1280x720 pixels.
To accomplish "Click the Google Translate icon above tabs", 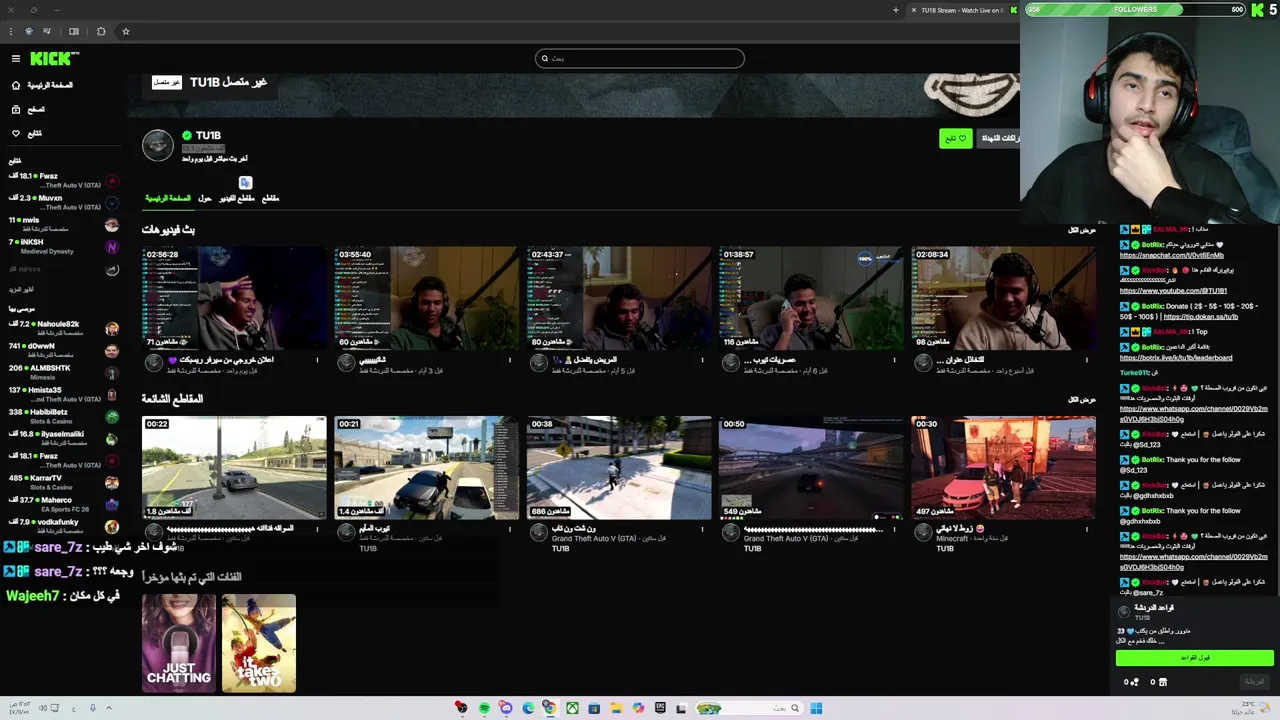I will (245, 182).
